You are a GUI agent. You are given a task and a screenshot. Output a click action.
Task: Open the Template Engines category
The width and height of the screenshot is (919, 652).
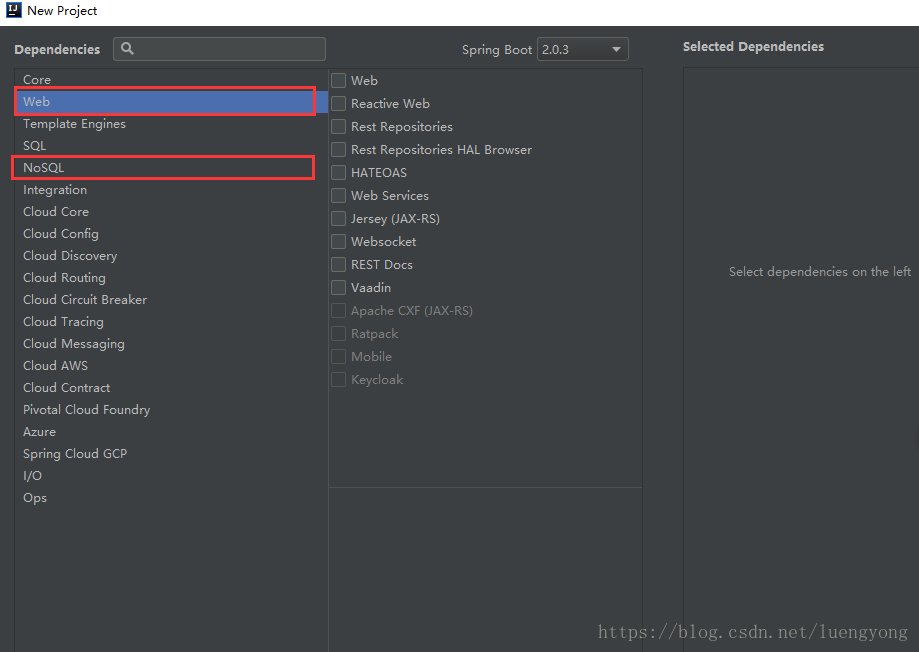coord(171,124)
